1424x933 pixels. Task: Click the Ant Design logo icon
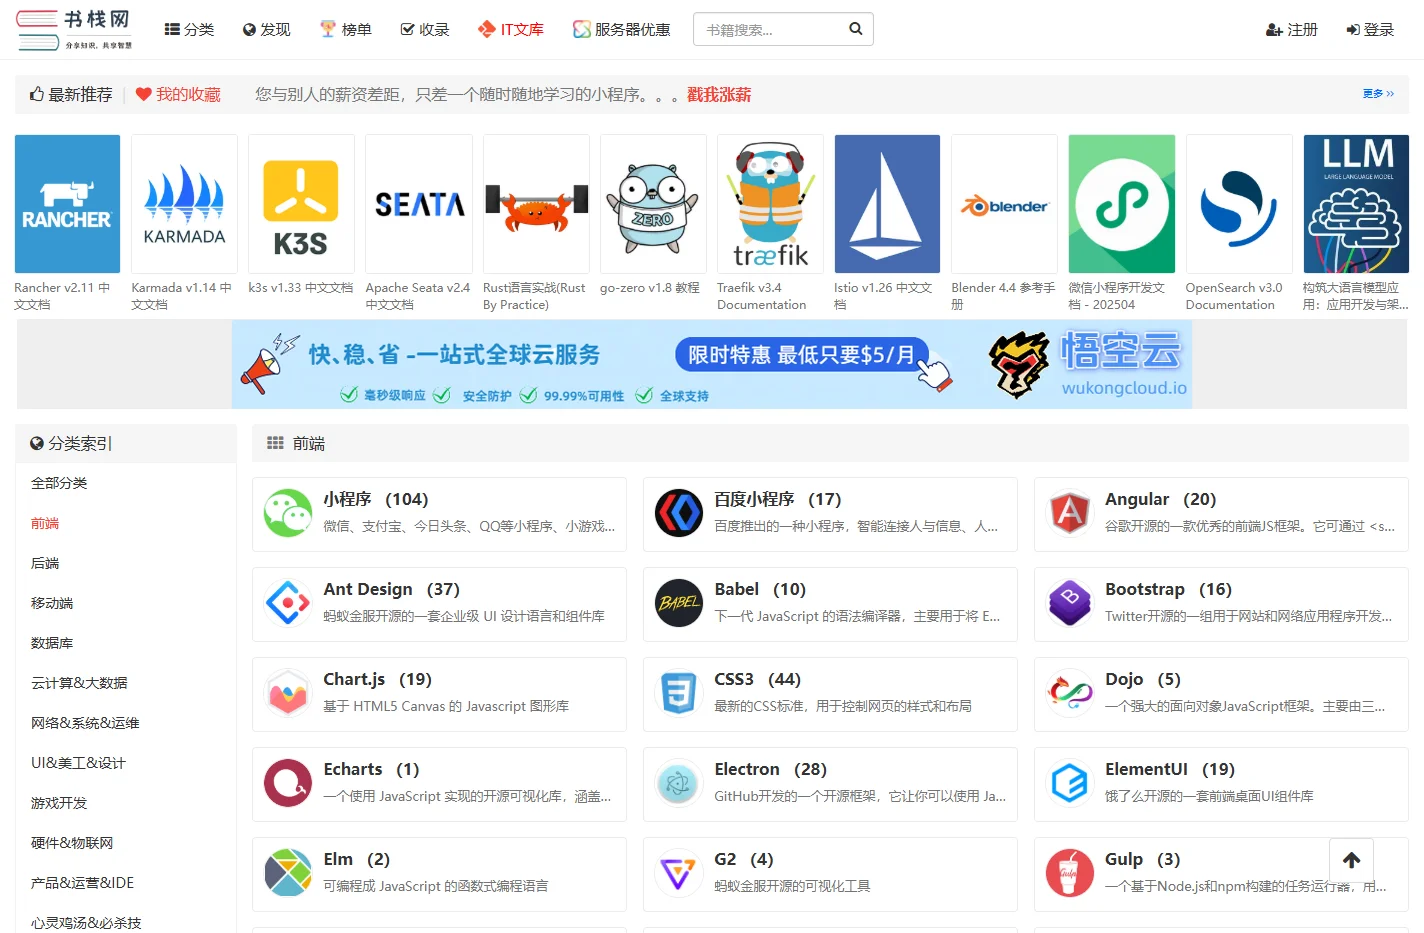point(288,604)
